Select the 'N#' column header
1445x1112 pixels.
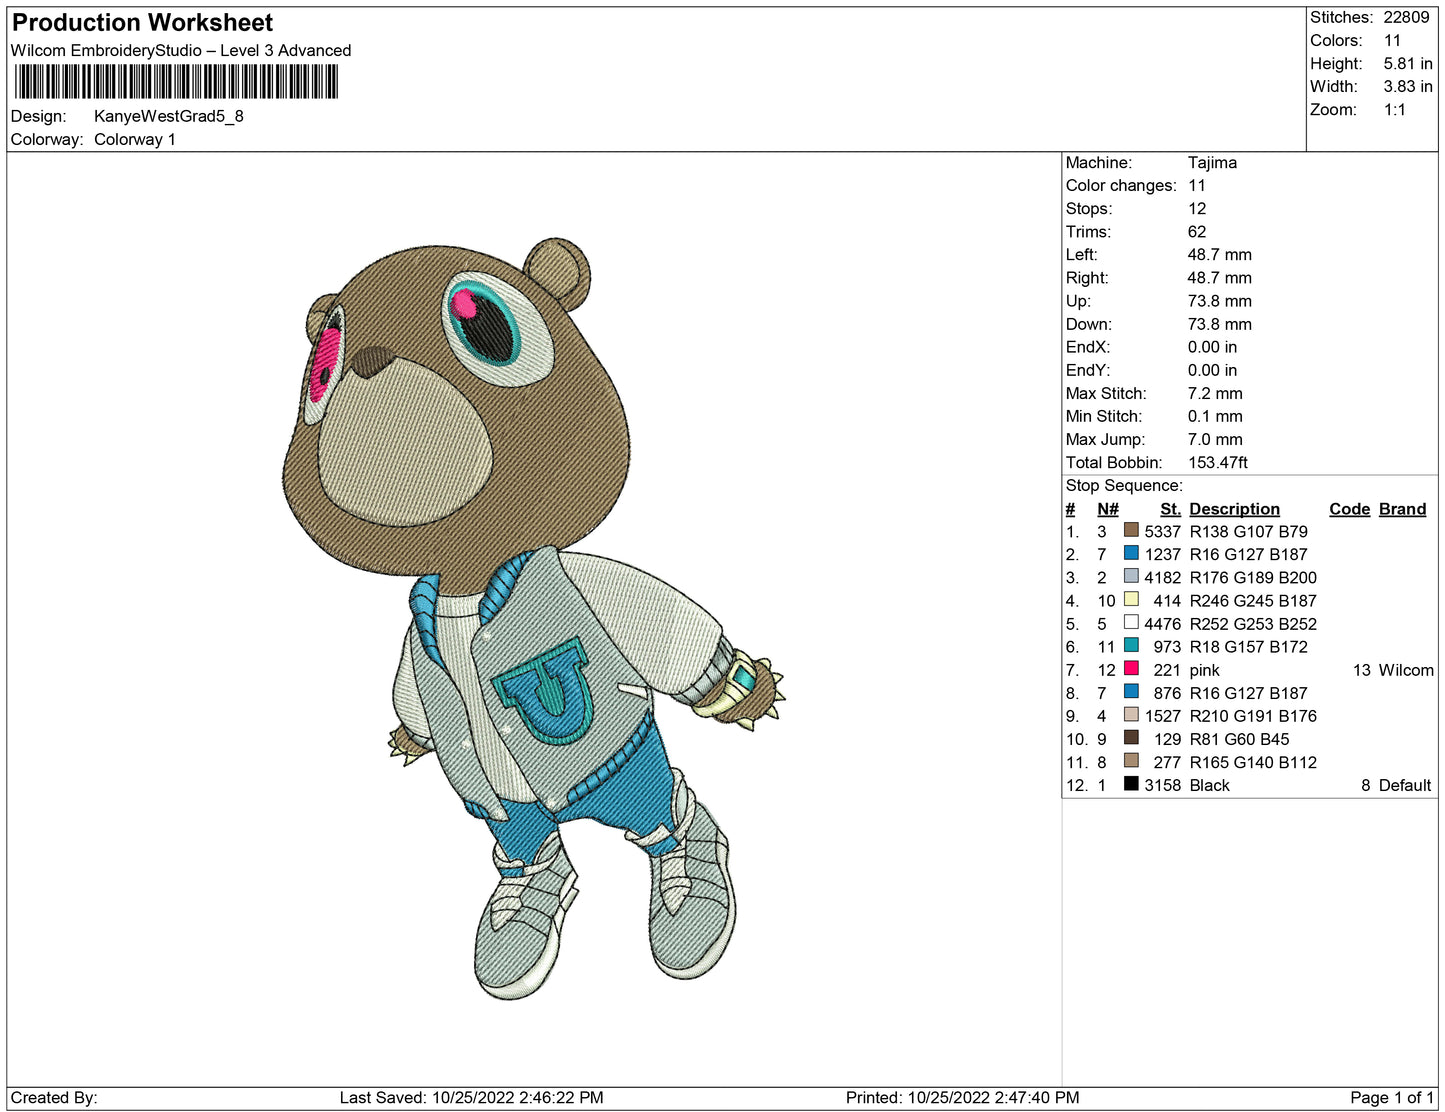pos(1108,509)
